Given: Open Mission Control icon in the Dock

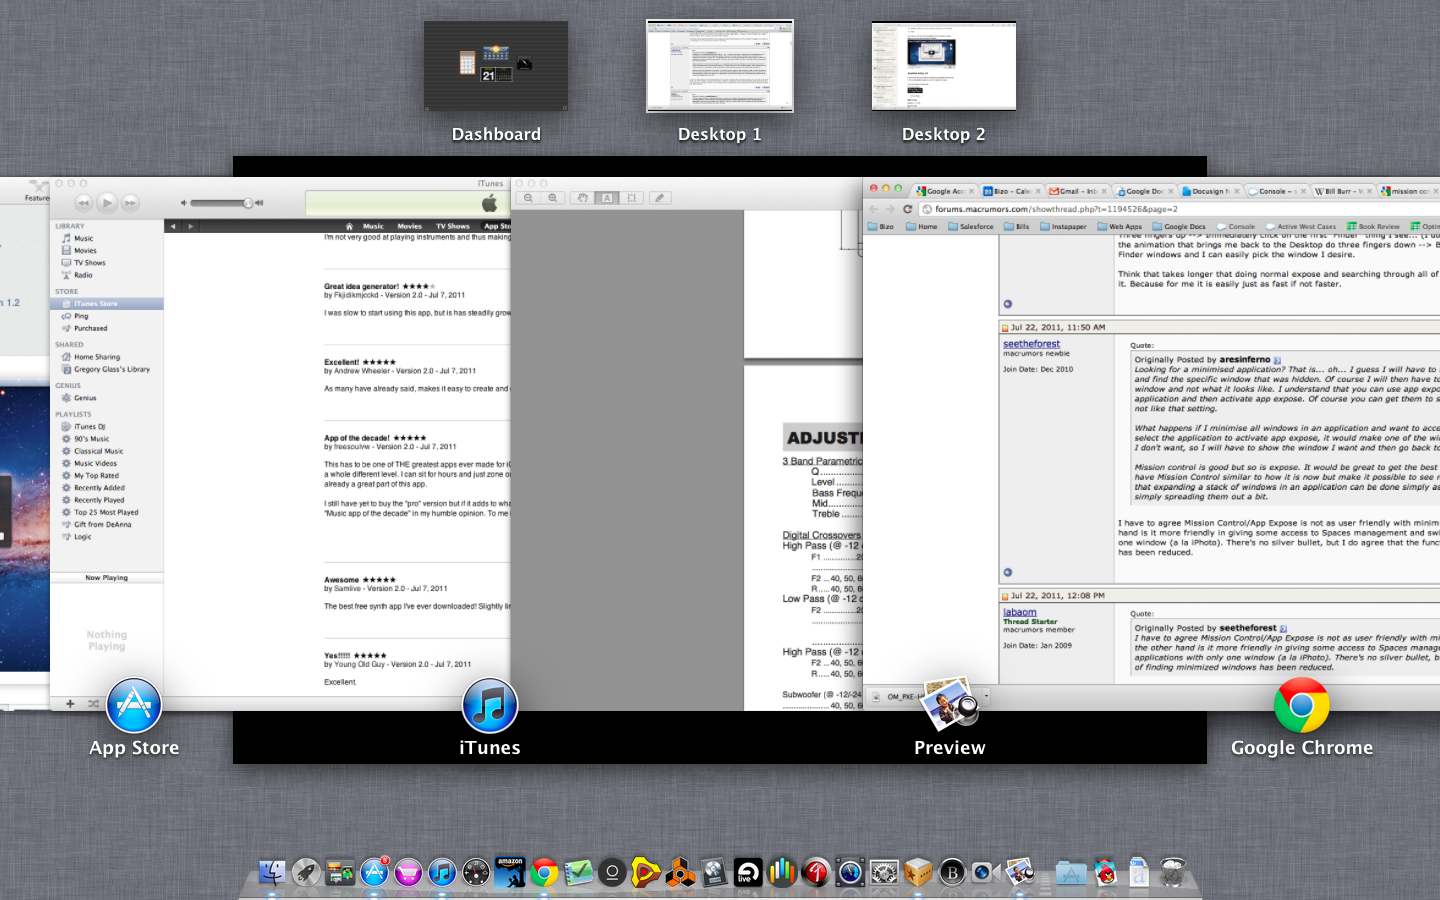Looking at the screenshot, I should (340, 872).
